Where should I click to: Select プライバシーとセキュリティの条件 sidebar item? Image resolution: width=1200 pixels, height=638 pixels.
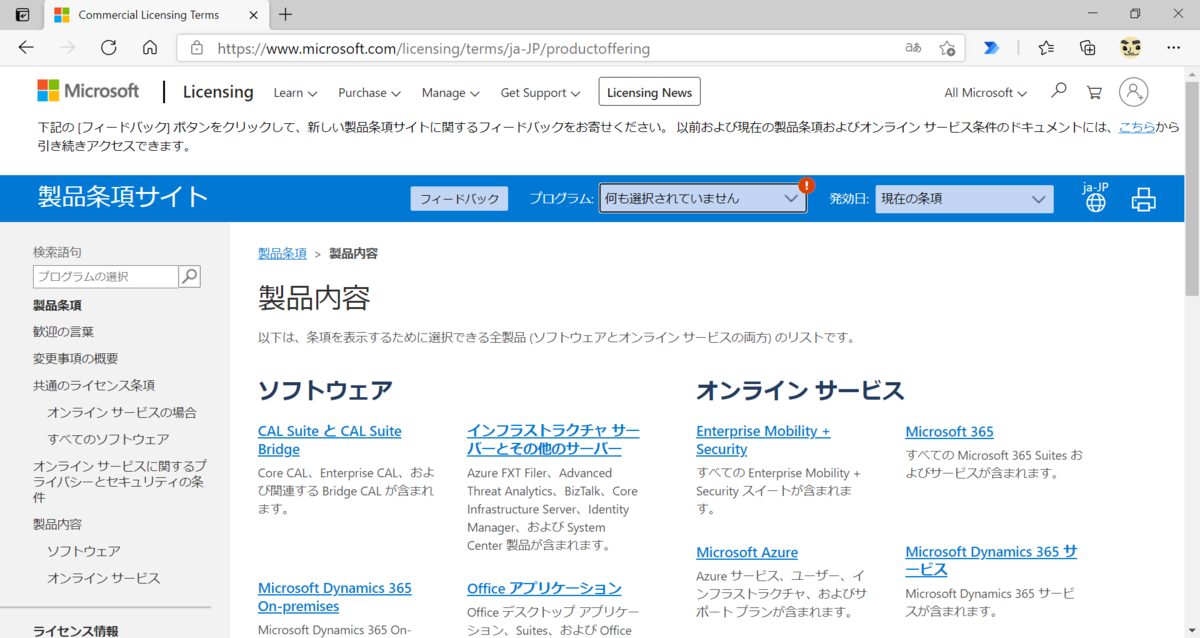point(120,481)
